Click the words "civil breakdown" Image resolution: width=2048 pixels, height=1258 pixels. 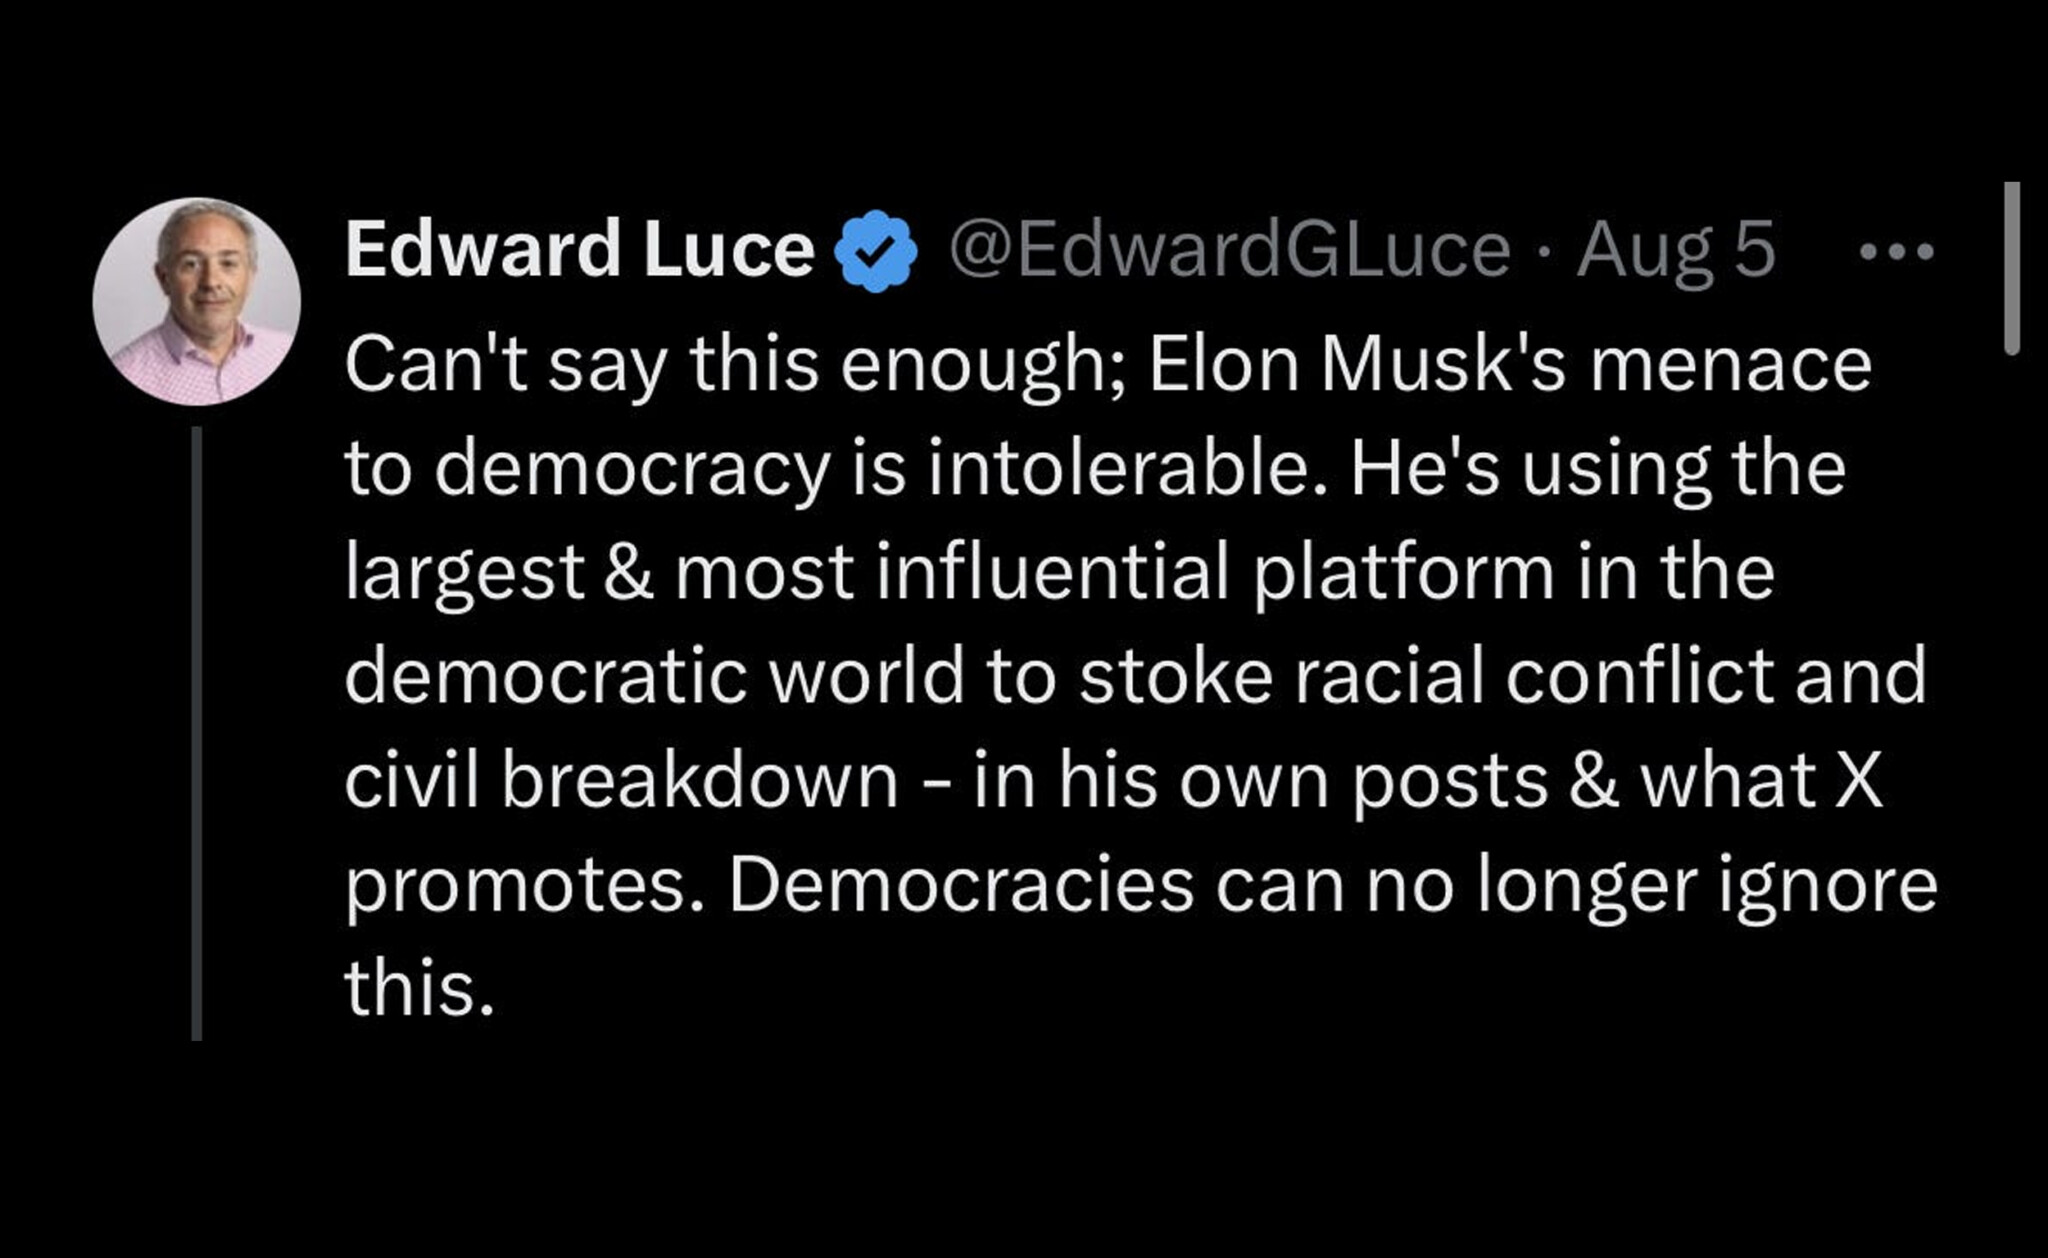pyautogui.click(x=621, y=780)
